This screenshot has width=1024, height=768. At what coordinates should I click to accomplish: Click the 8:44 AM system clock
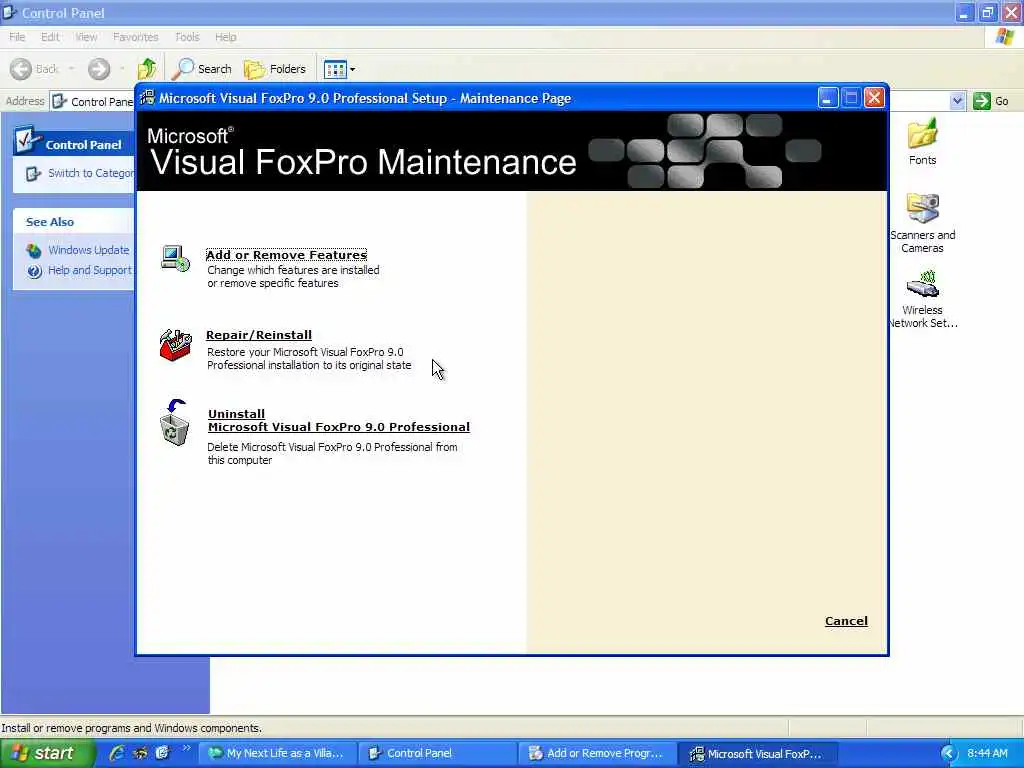pos(987,754)
